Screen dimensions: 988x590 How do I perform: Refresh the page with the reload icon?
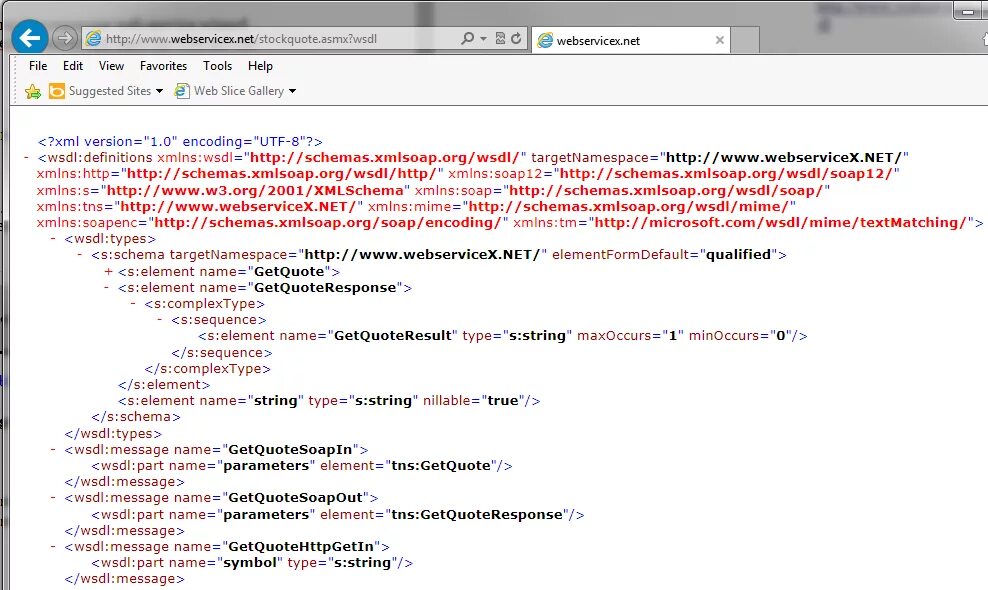[516, 38]
